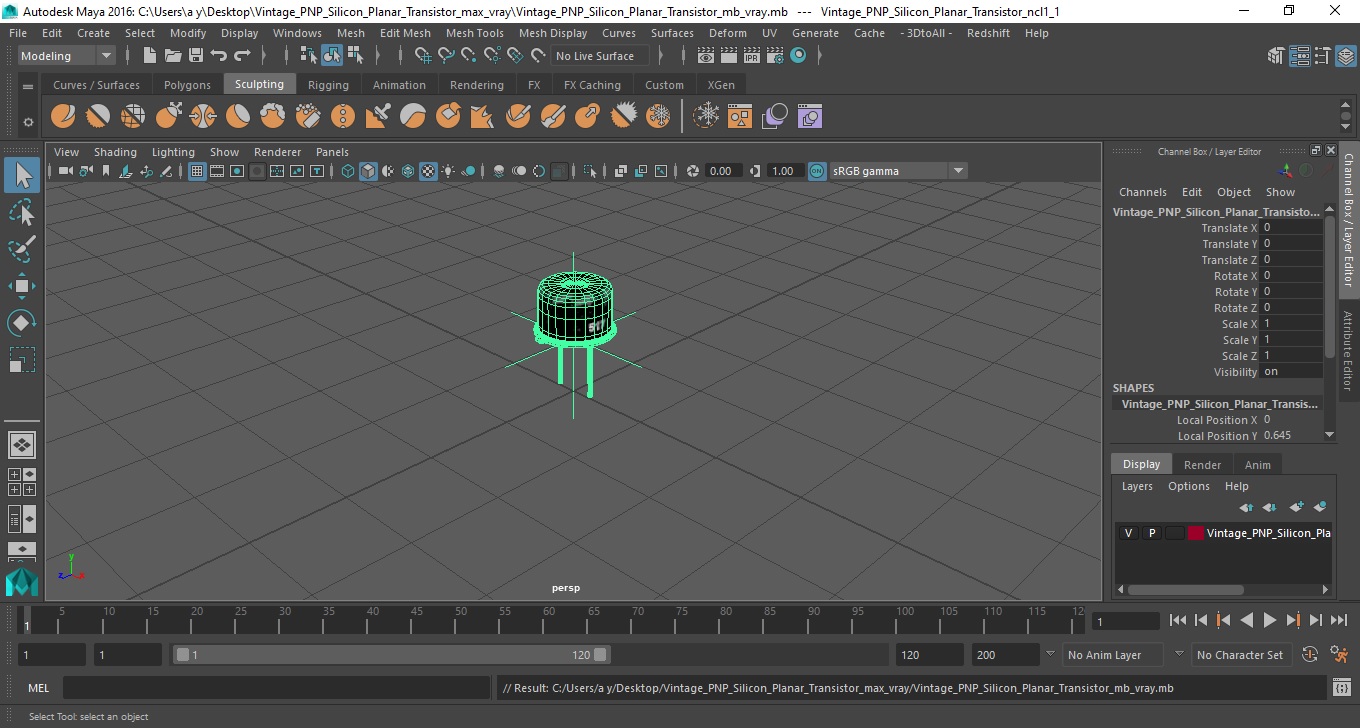
Task: Switch to the Rigging shelf tab
Action: [328, 85]
